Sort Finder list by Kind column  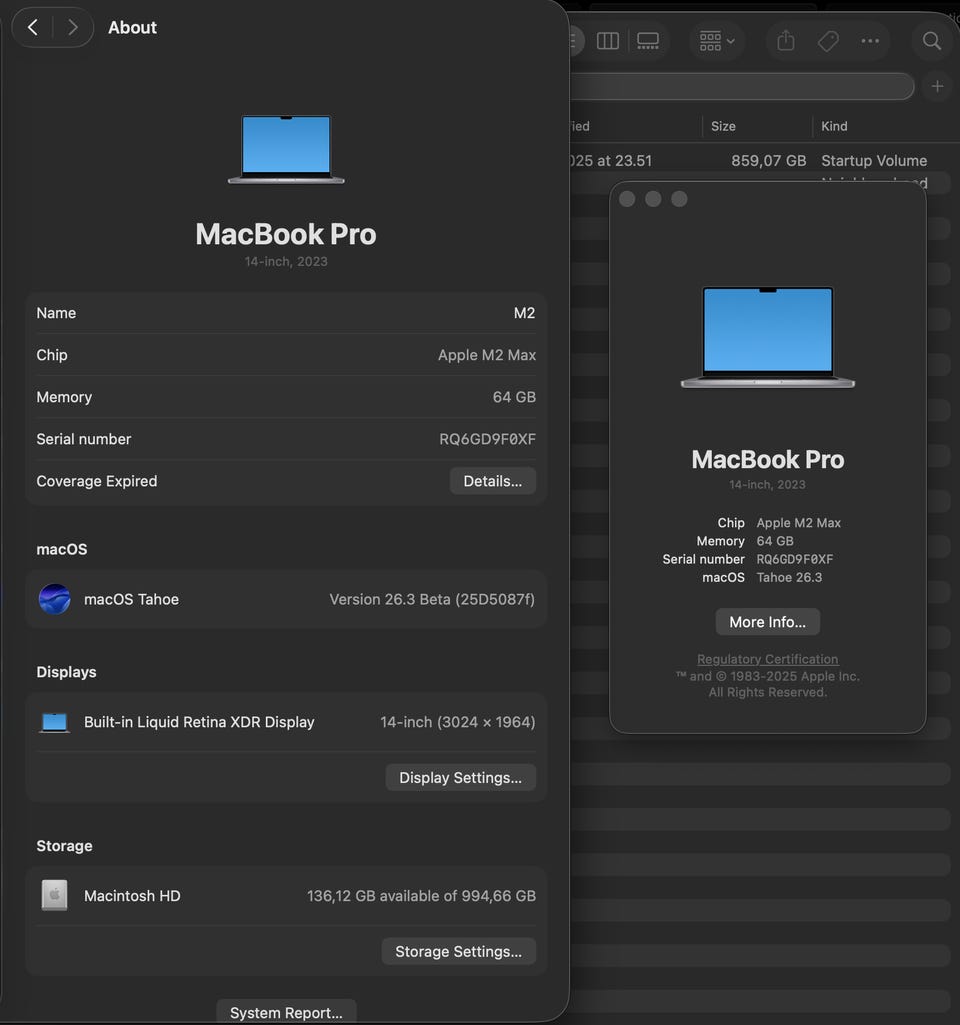834,126
